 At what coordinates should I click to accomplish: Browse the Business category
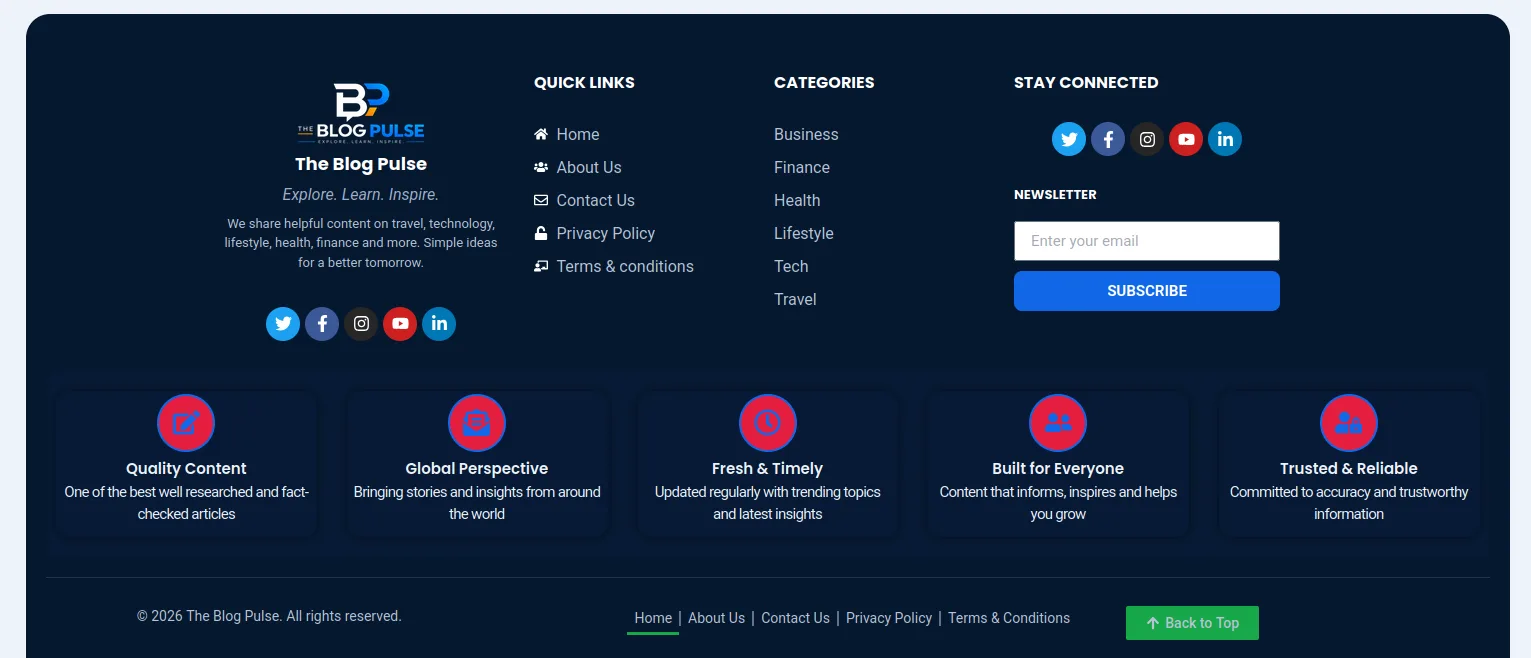pyautogui.click(x=806, y=134)
